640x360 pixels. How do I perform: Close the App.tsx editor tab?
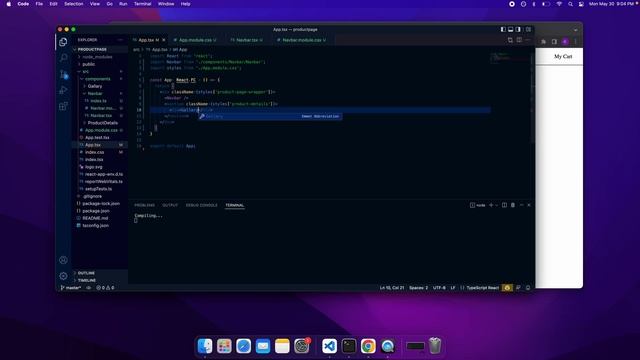coord(164,40)
